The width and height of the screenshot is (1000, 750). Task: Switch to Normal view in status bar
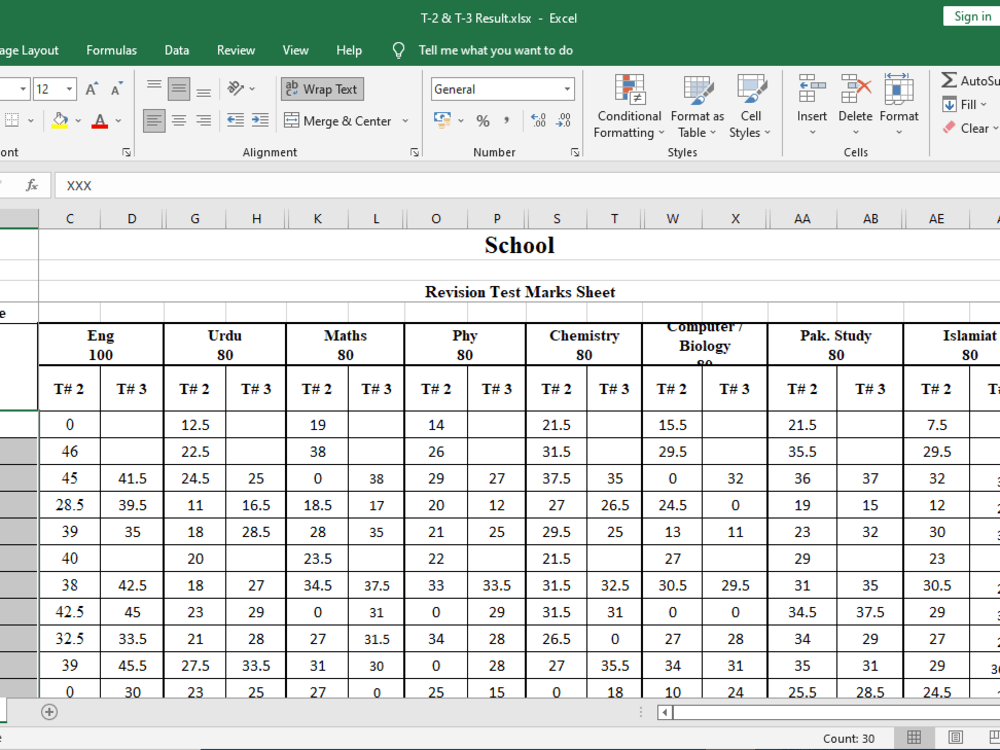pyautogui.click(x=913, y=738)
